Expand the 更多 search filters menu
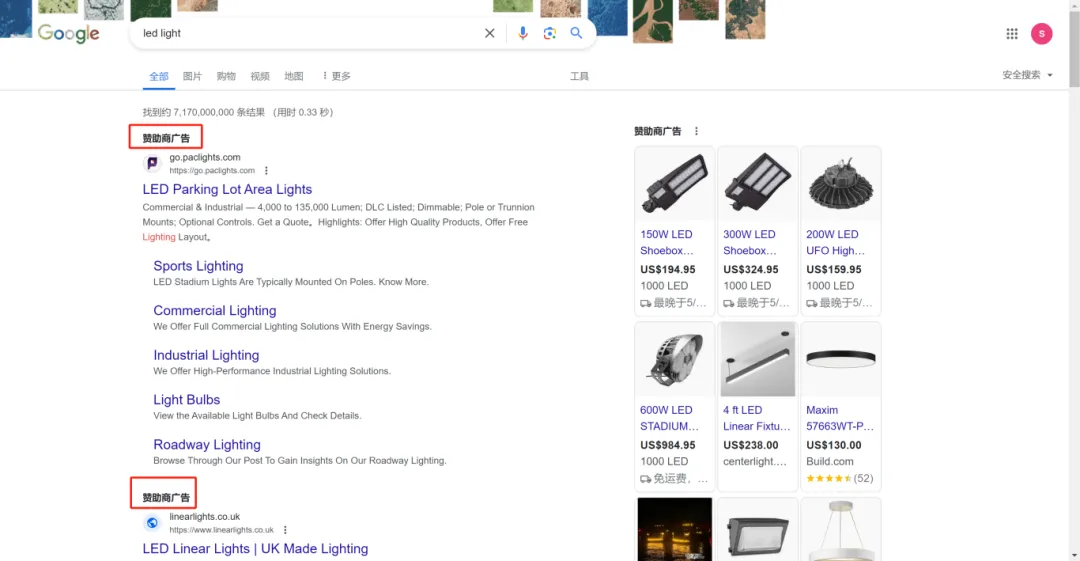 point(335,76)
